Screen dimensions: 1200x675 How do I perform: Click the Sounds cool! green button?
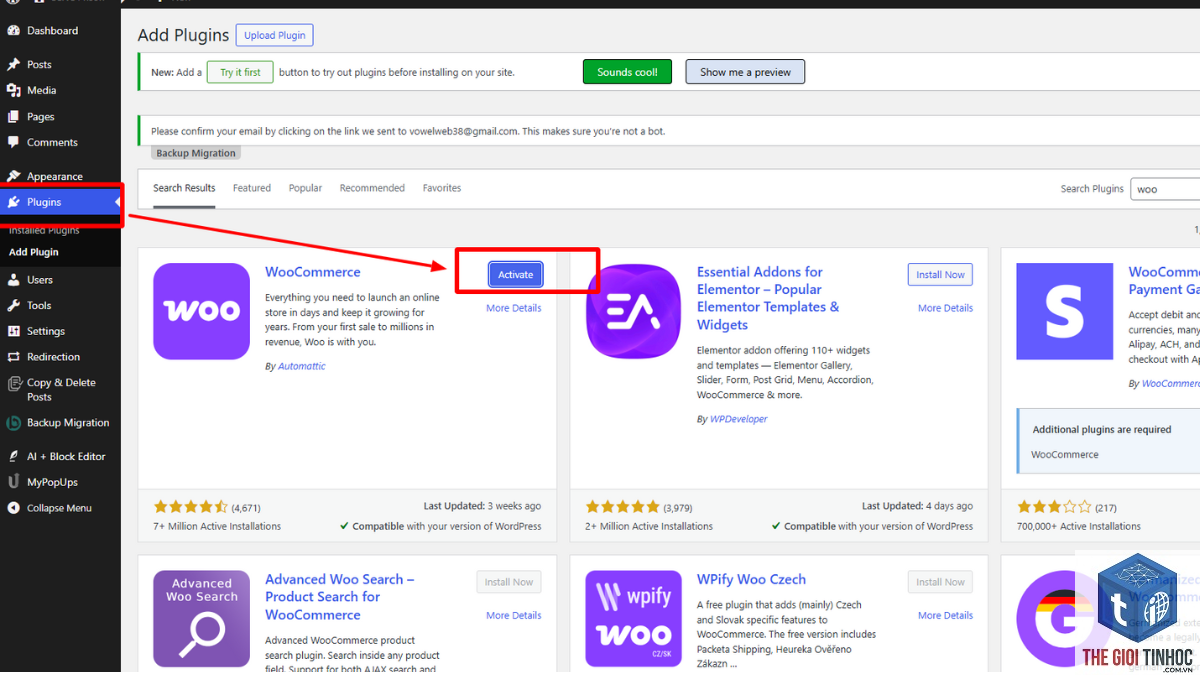coord(627,72)
